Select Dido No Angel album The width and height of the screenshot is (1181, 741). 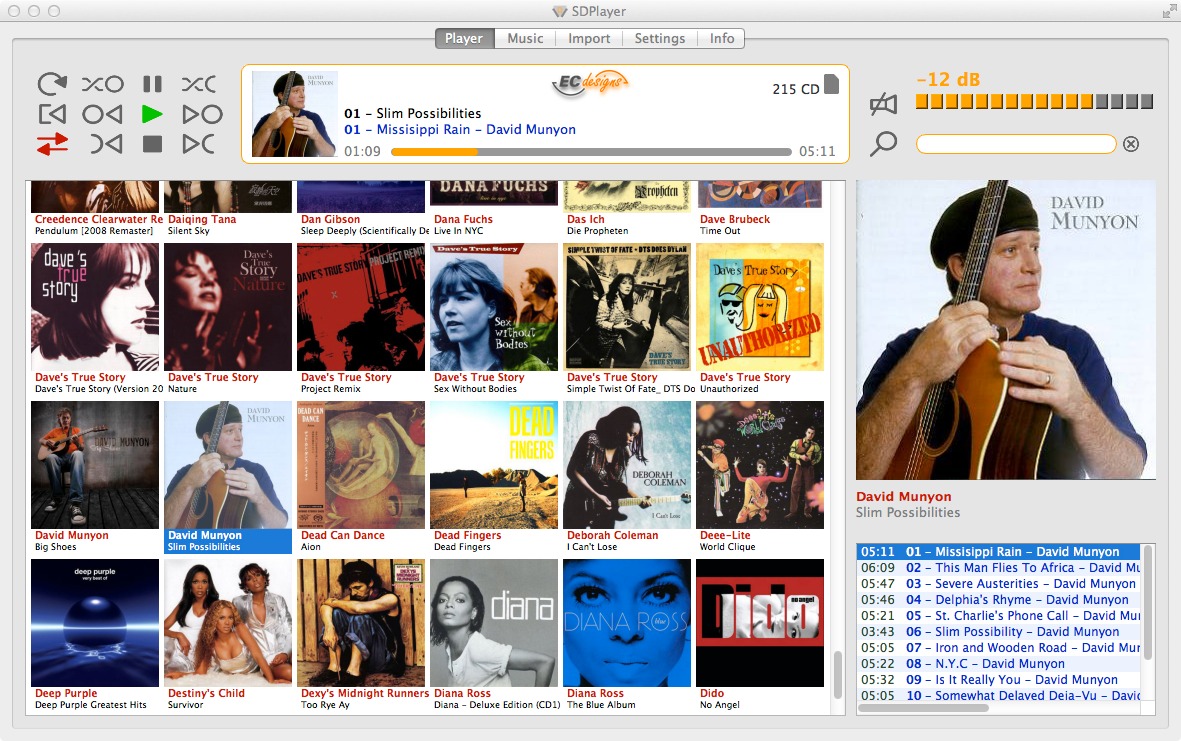click(x=760, y=635)
